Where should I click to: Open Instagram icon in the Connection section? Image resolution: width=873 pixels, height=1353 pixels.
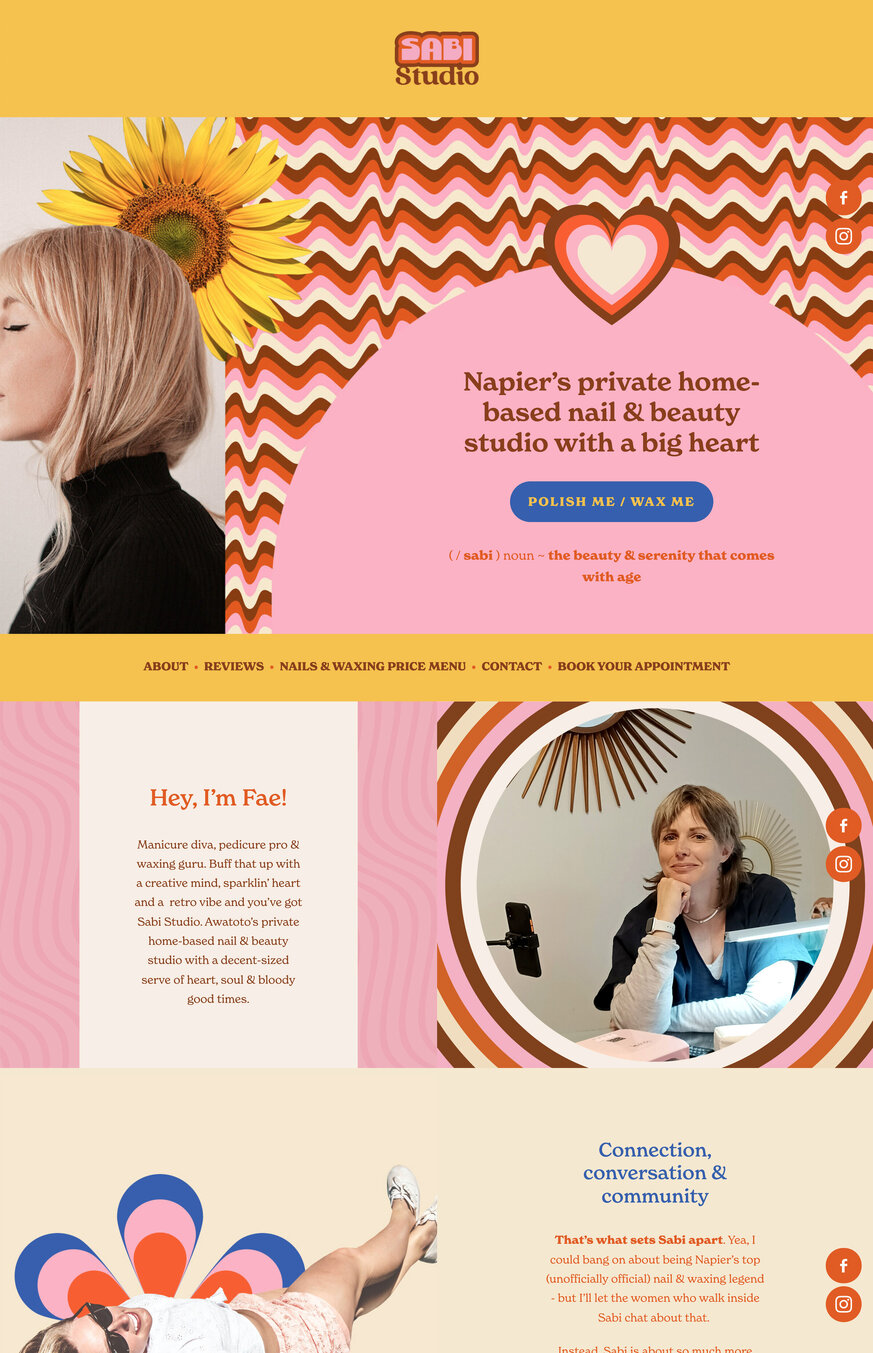[843, 1304]
